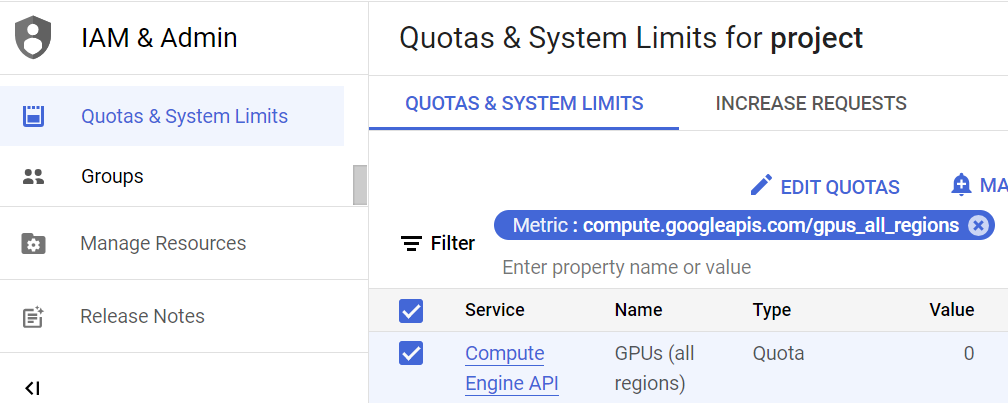Click the Manage Resources folder icon
Screen dimensions: 1008x403
[34, 244]
